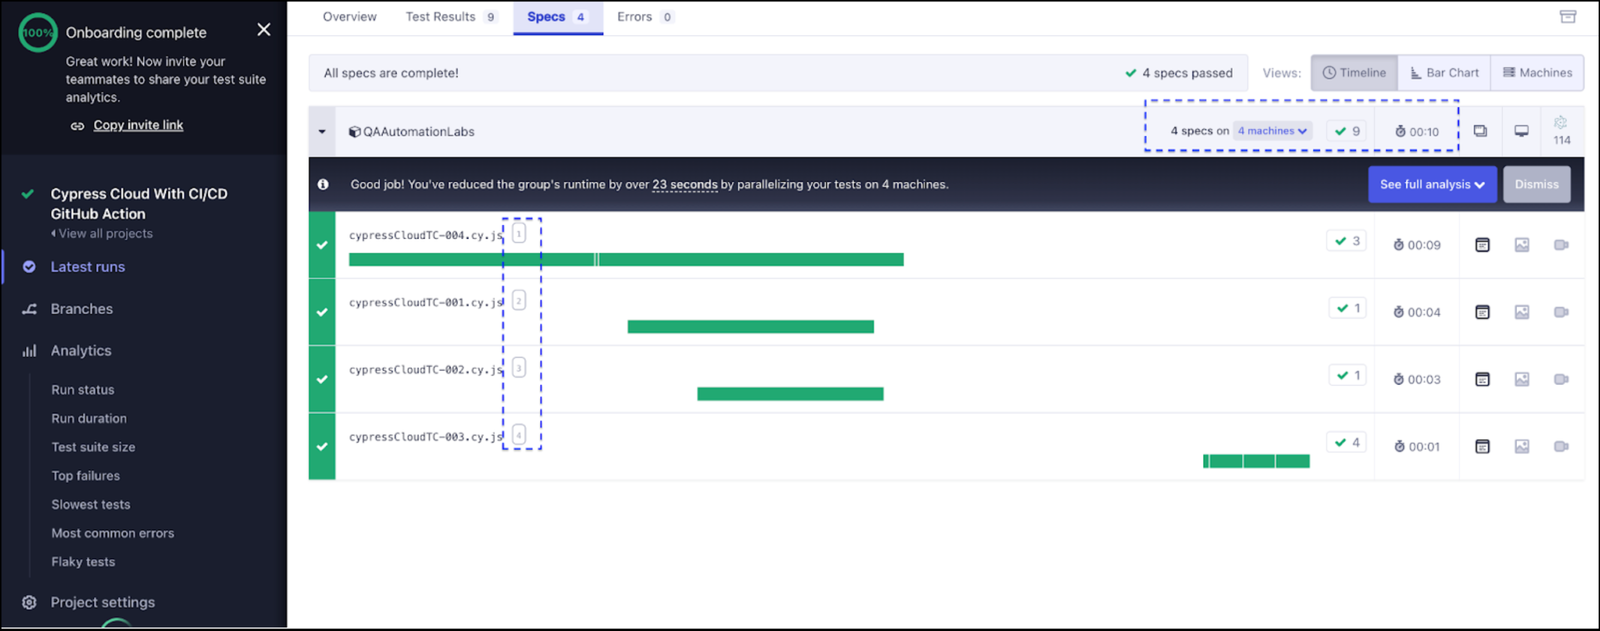Click test replay icon for cypressCloudTC-003 spec
The height and width of the screenshot is (631, 1600).
click(x=1482, y=446)
